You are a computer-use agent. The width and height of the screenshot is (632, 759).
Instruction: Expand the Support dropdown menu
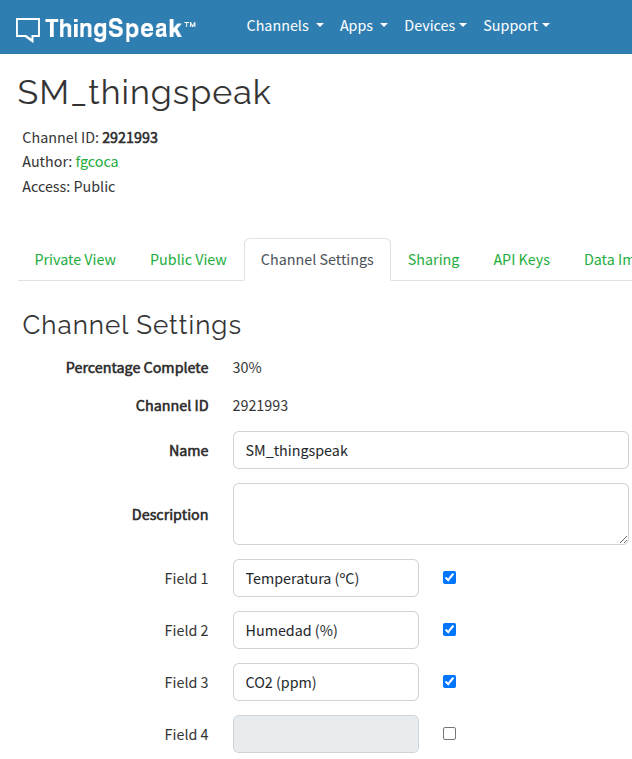click(516, 26)
